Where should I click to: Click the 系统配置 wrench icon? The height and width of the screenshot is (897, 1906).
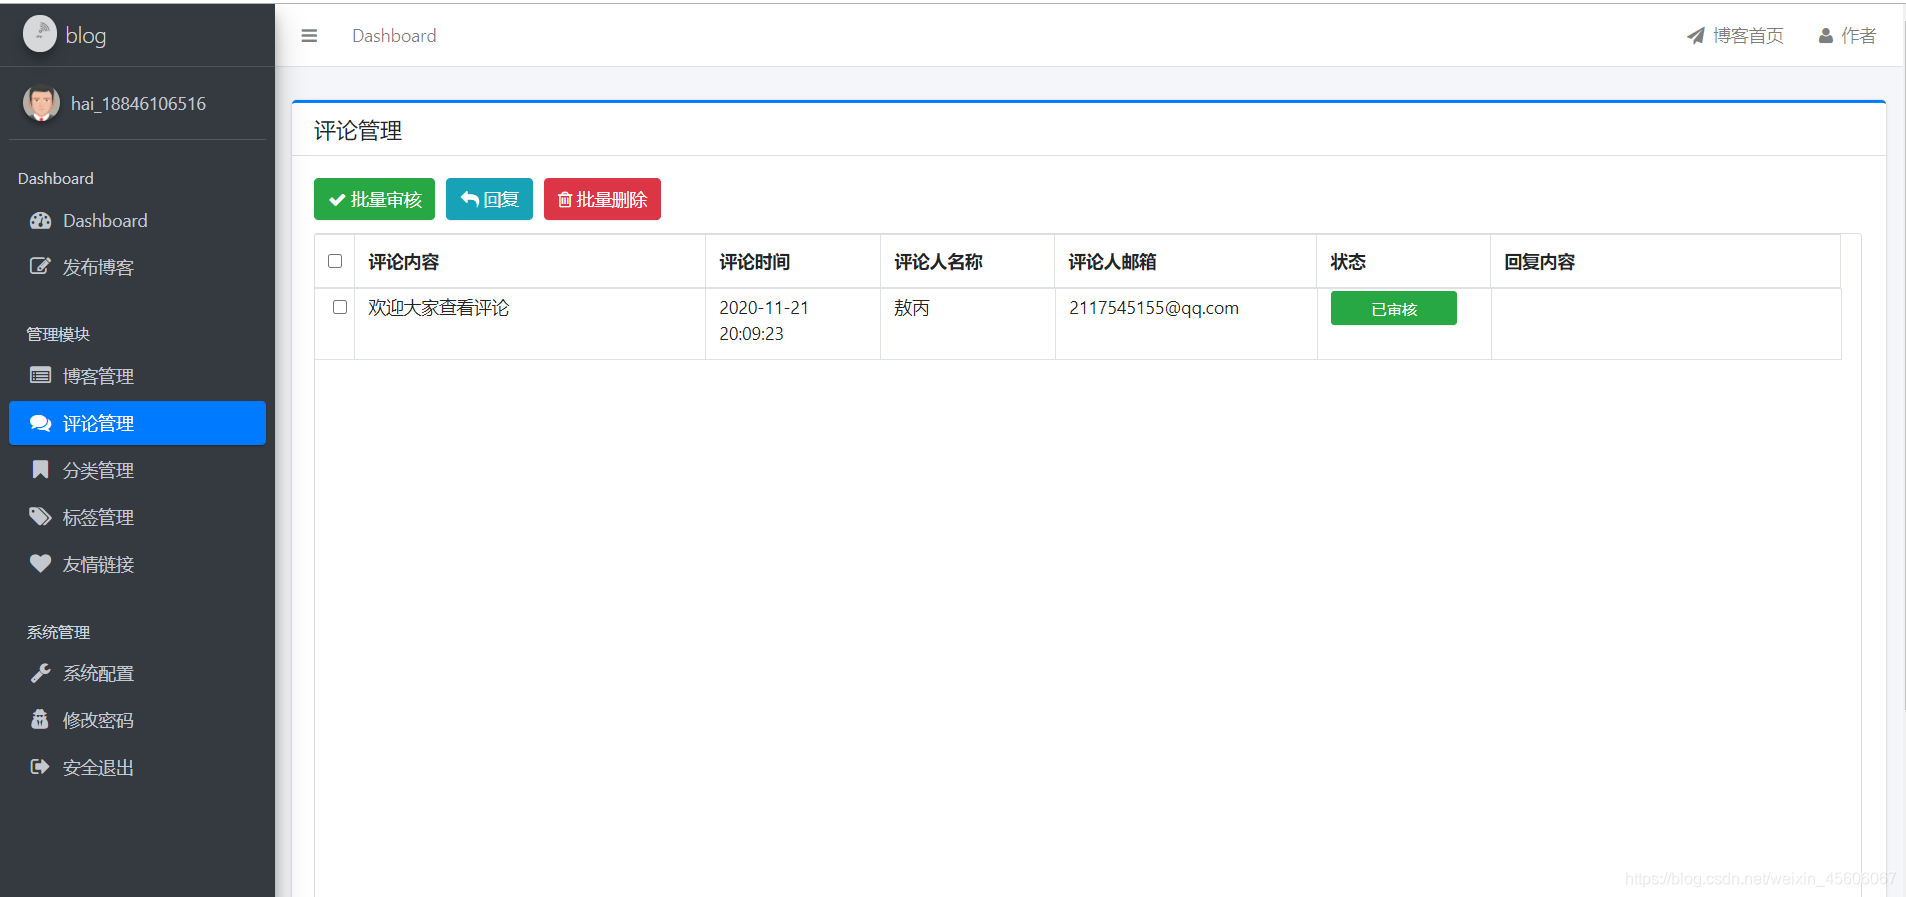click(x=40, y=673)
